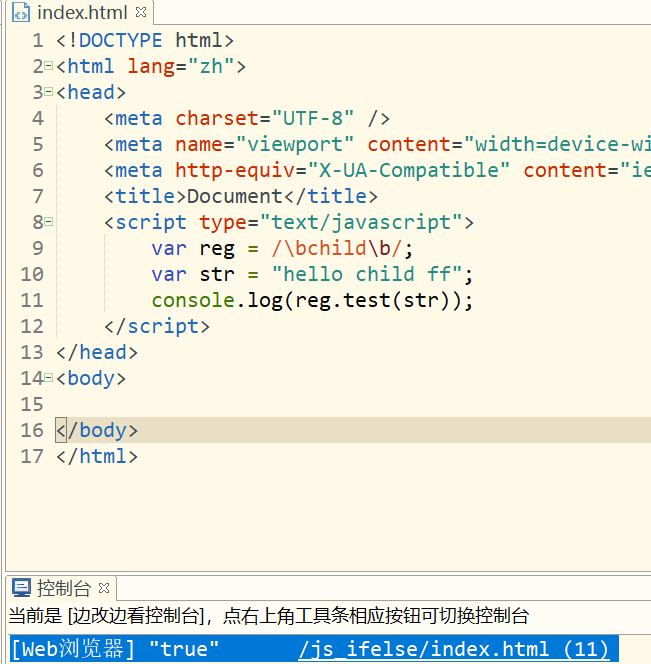Click the Document title text
Image resolution: width=651 pixels, height=664 pixels.
click(235, 196)
